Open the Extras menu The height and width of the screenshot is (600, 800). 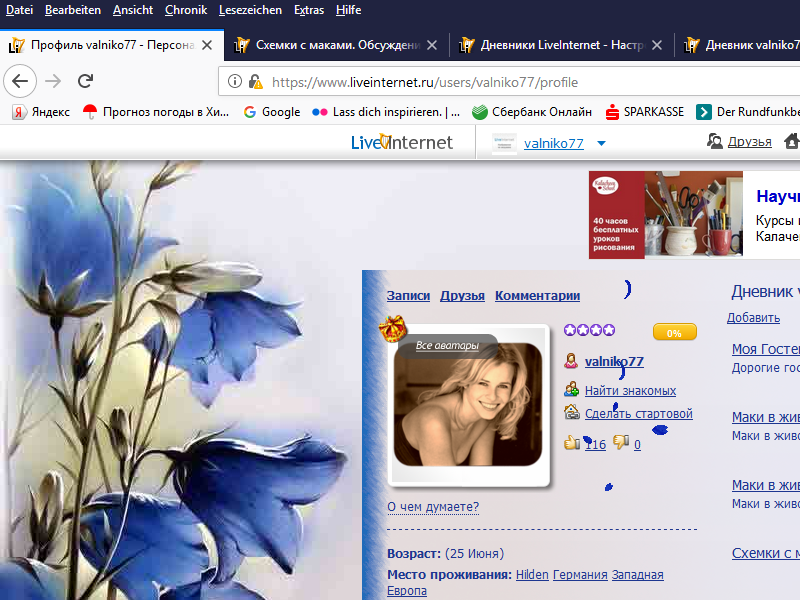309,10
